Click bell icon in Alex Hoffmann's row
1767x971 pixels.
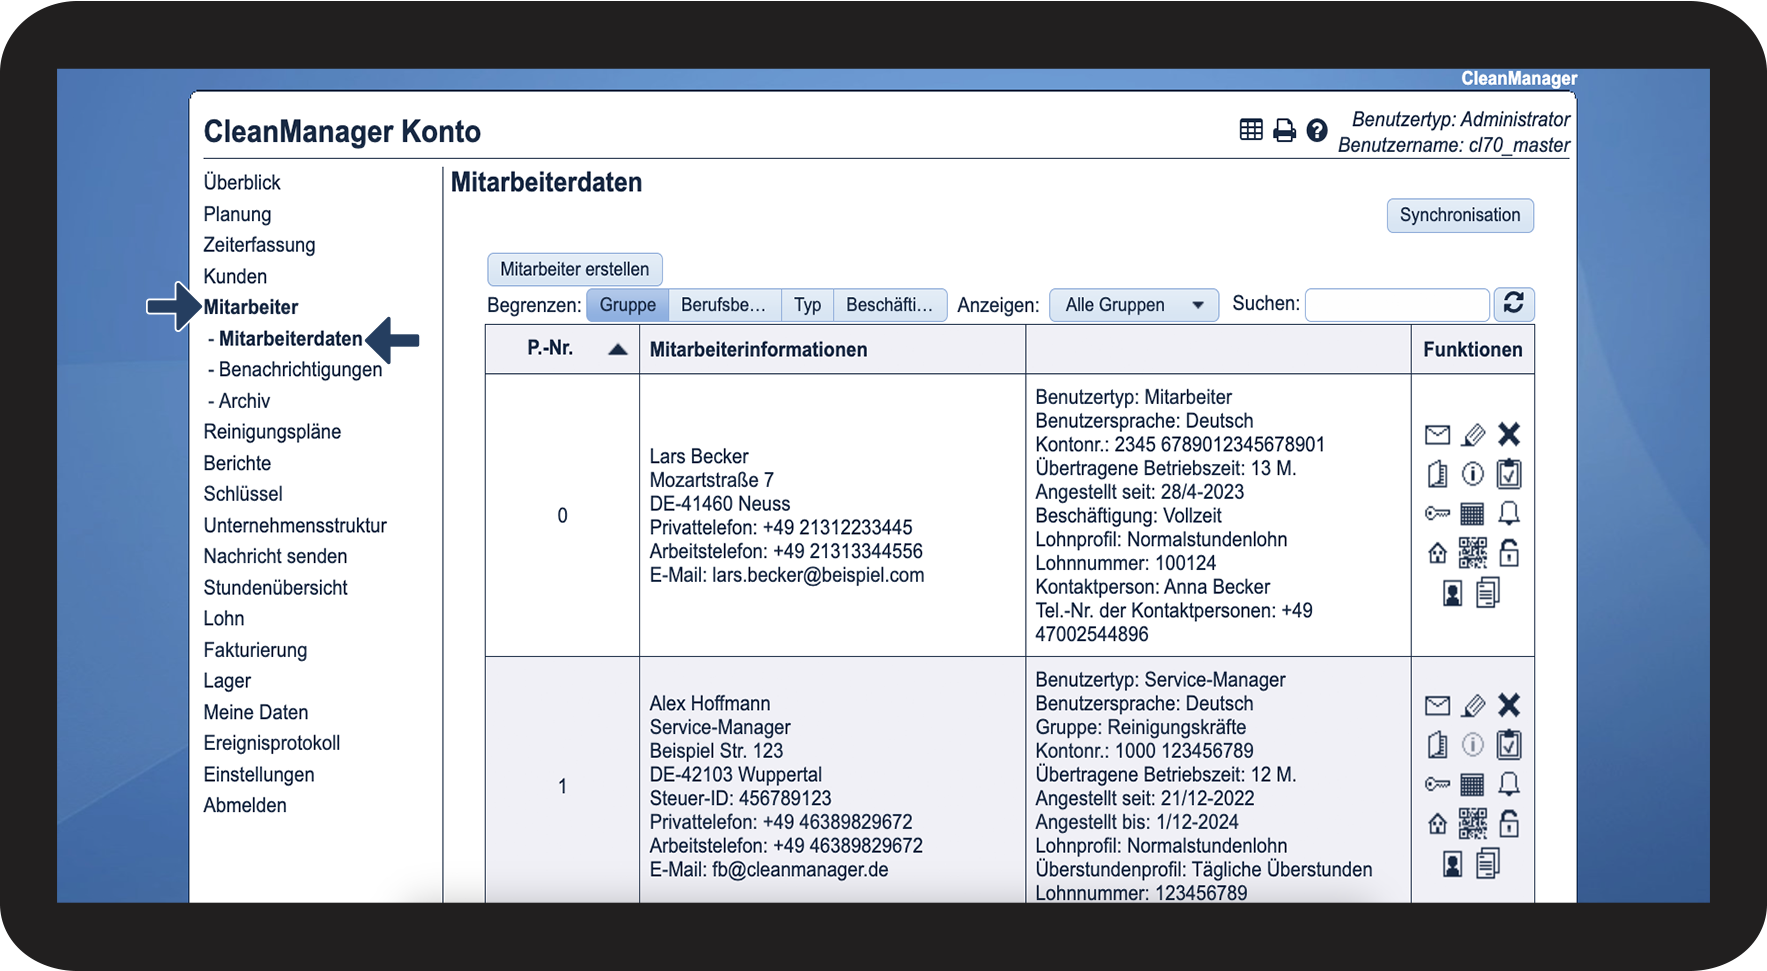coord(1509,784)
